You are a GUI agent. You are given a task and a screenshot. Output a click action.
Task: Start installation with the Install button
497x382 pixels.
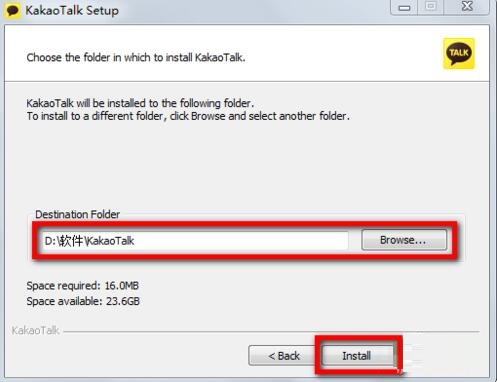[x=357, y=356]
